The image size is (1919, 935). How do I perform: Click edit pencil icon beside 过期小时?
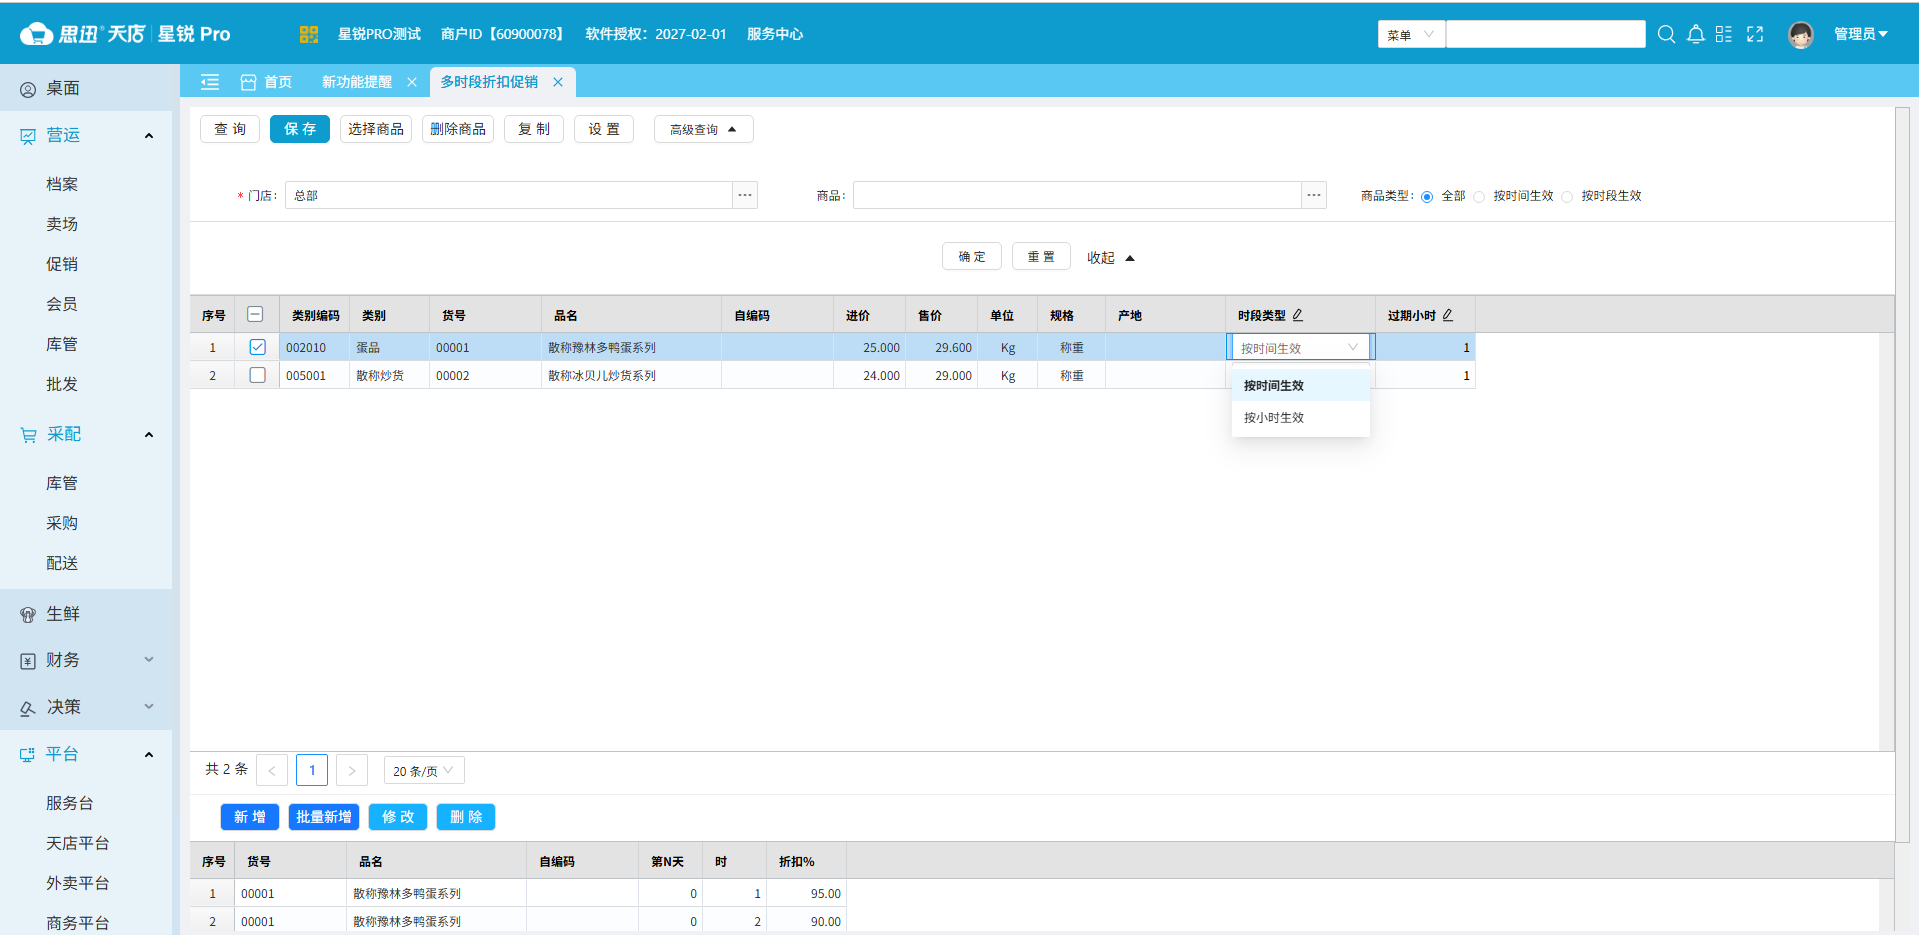[1448, 315]
